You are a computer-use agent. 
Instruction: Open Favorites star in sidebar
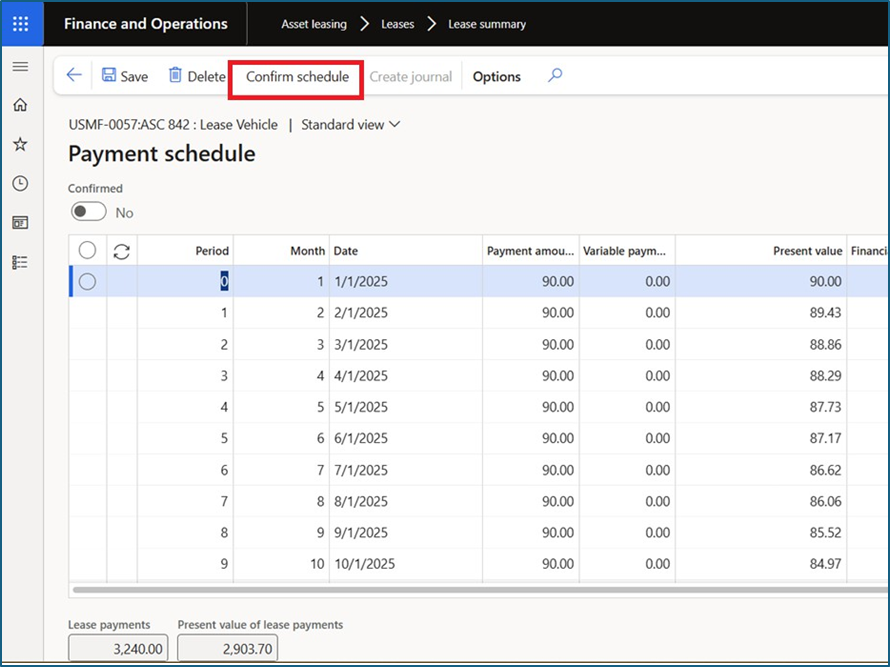tap(20, 144)
